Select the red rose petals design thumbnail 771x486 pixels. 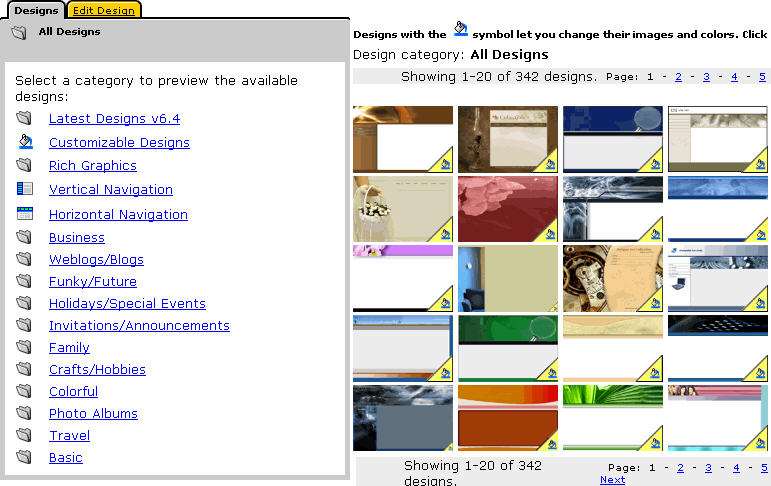point(508,209)
